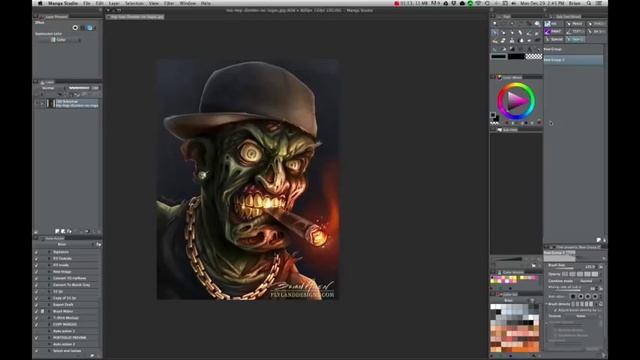
Task: Select the Pencil sub tool group
Action: 575,24
